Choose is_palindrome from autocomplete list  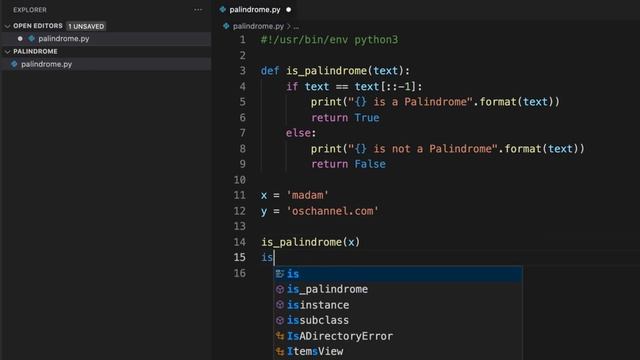click(x=398, y=289)
